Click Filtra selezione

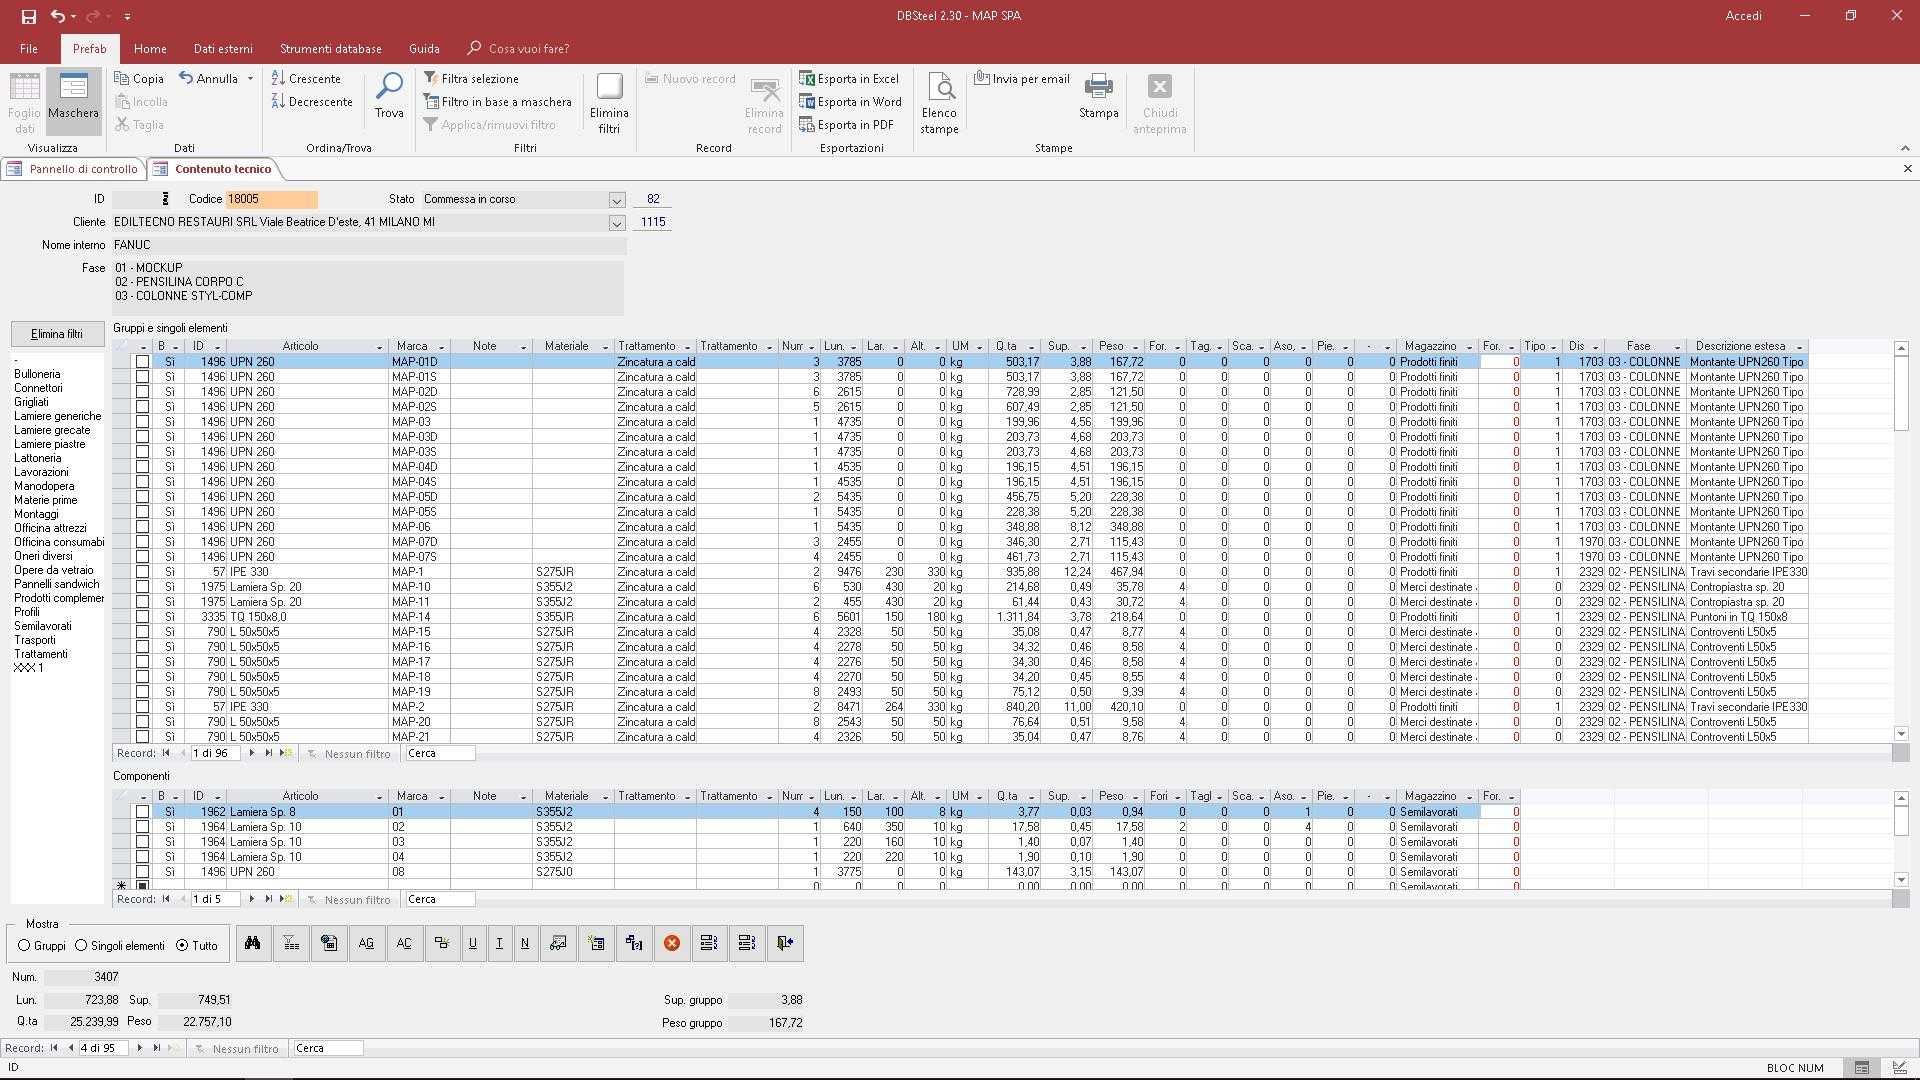click(471, 78)
